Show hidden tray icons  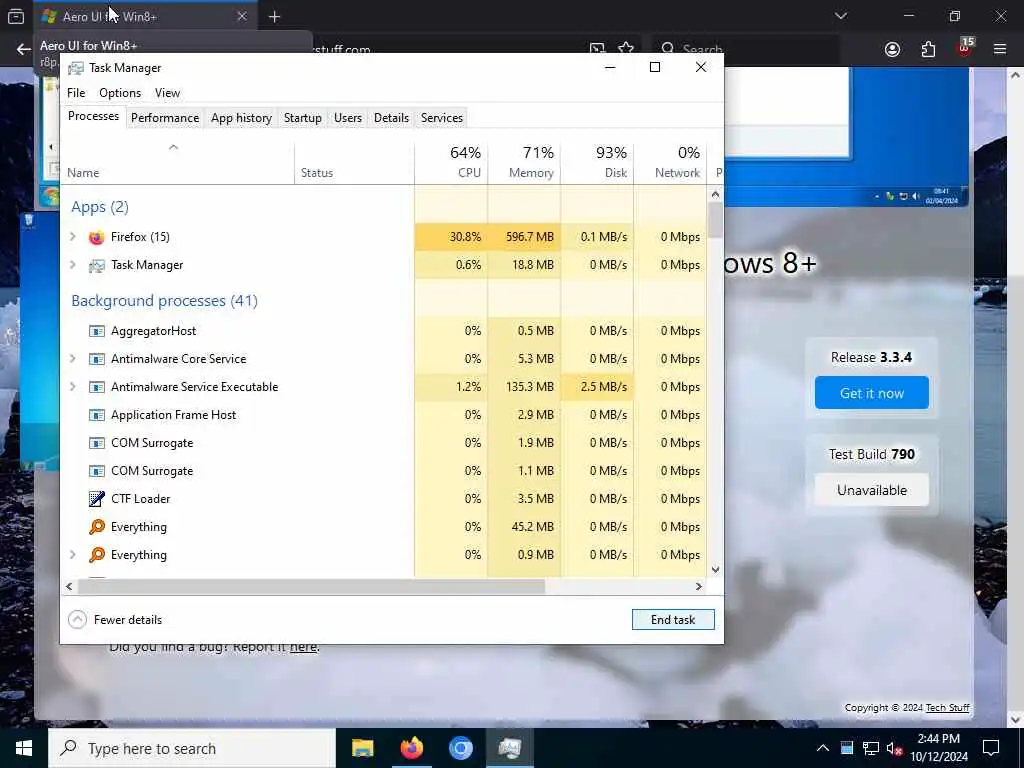click(x=823, y=748)
